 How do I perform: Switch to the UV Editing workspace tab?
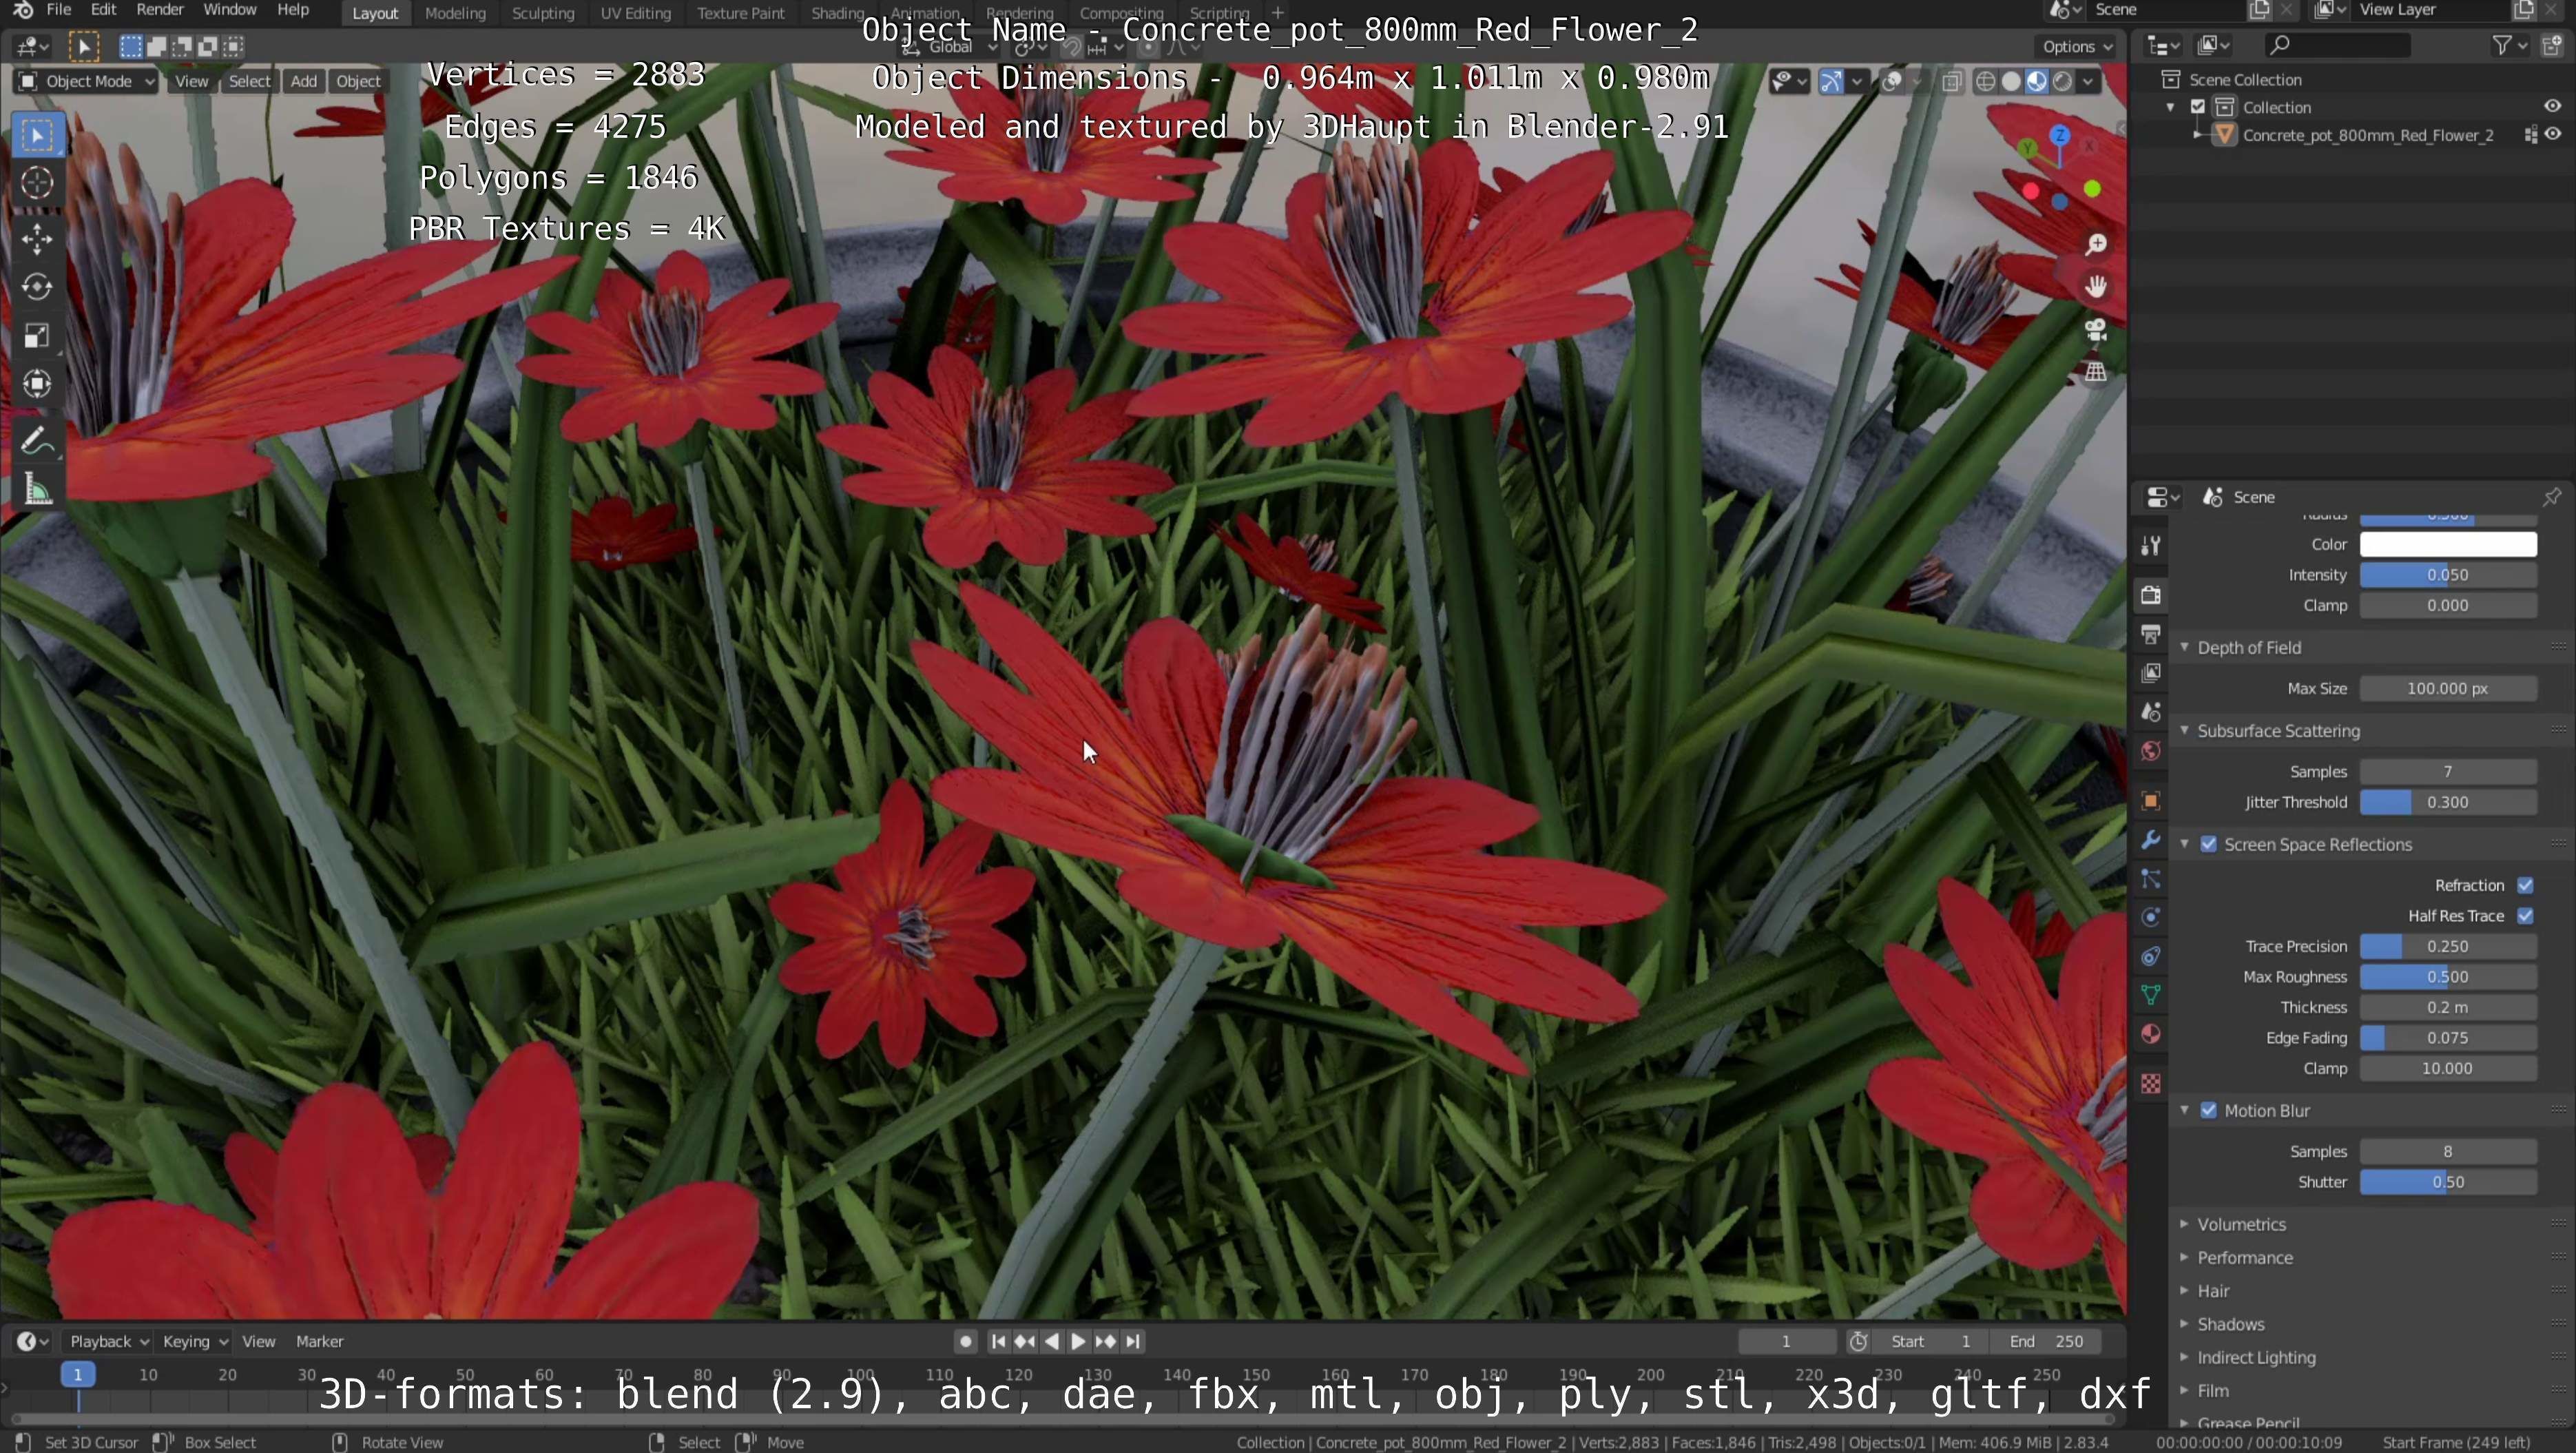635,13
